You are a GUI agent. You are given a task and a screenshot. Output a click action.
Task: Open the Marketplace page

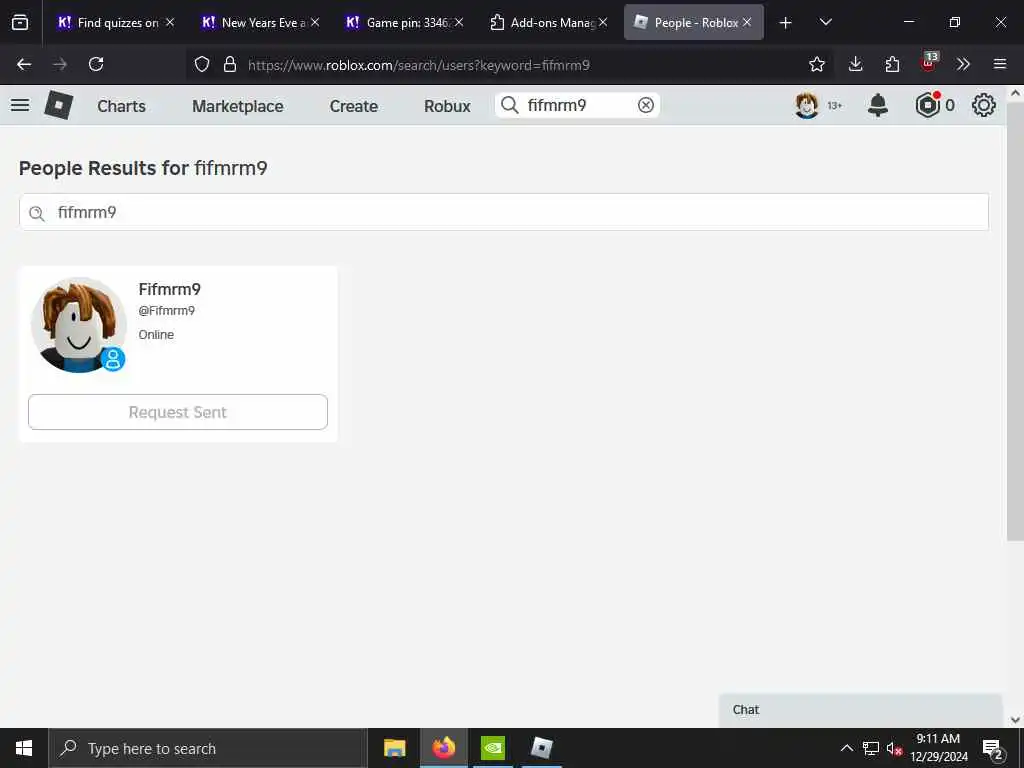238,106
